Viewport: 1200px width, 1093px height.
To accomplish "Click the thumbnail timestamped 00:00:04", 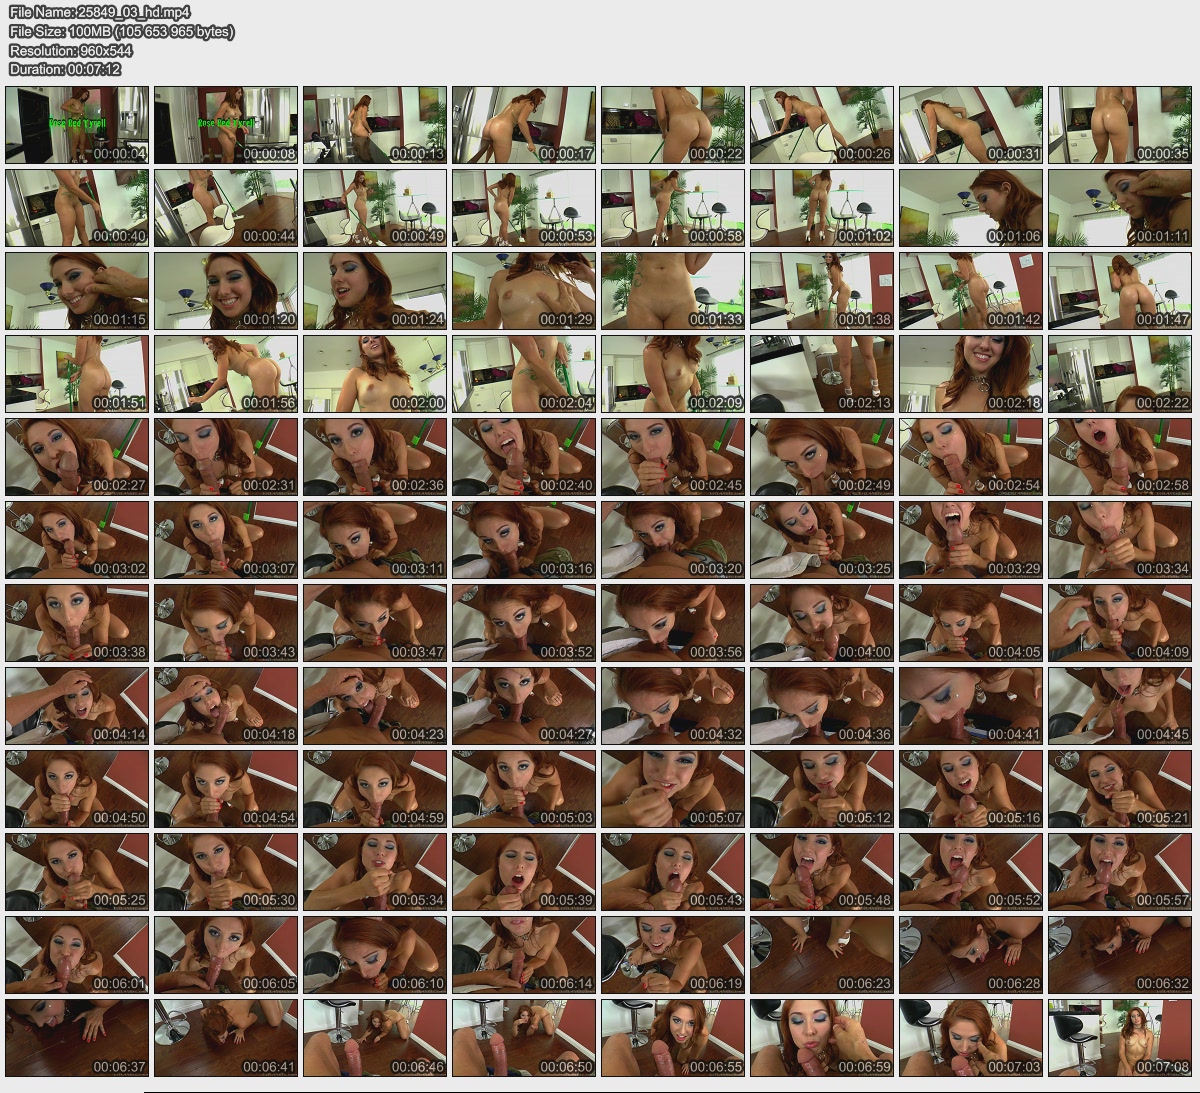I will 77,125.
